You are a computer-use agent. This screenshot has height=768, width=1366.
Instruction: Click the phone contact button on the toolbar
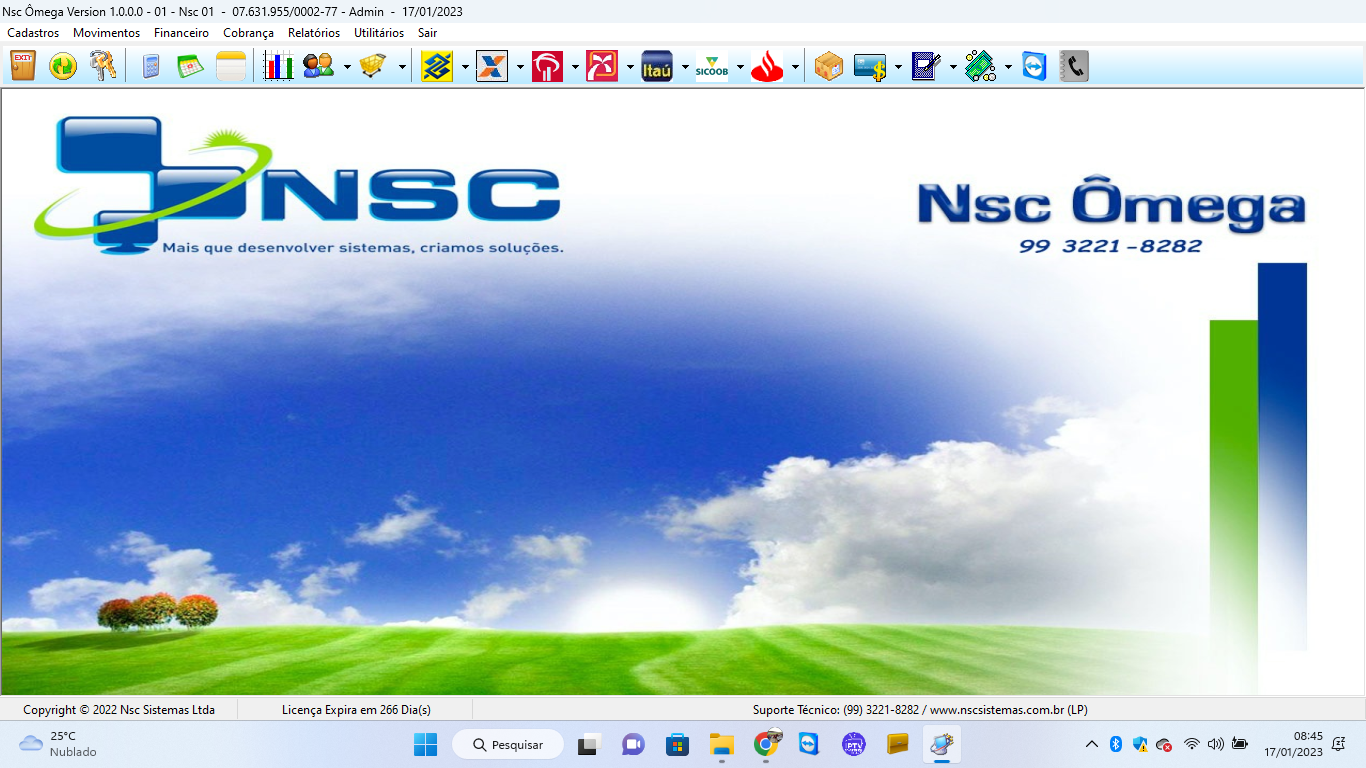tap(1073, 66)
